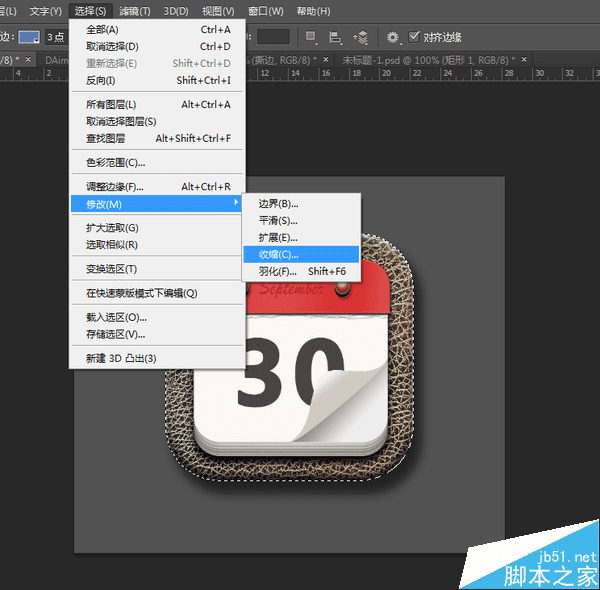This screenshot has width=600, height=590.
Task: Open the gear settings icon in options bar
Action: (393, 37)
